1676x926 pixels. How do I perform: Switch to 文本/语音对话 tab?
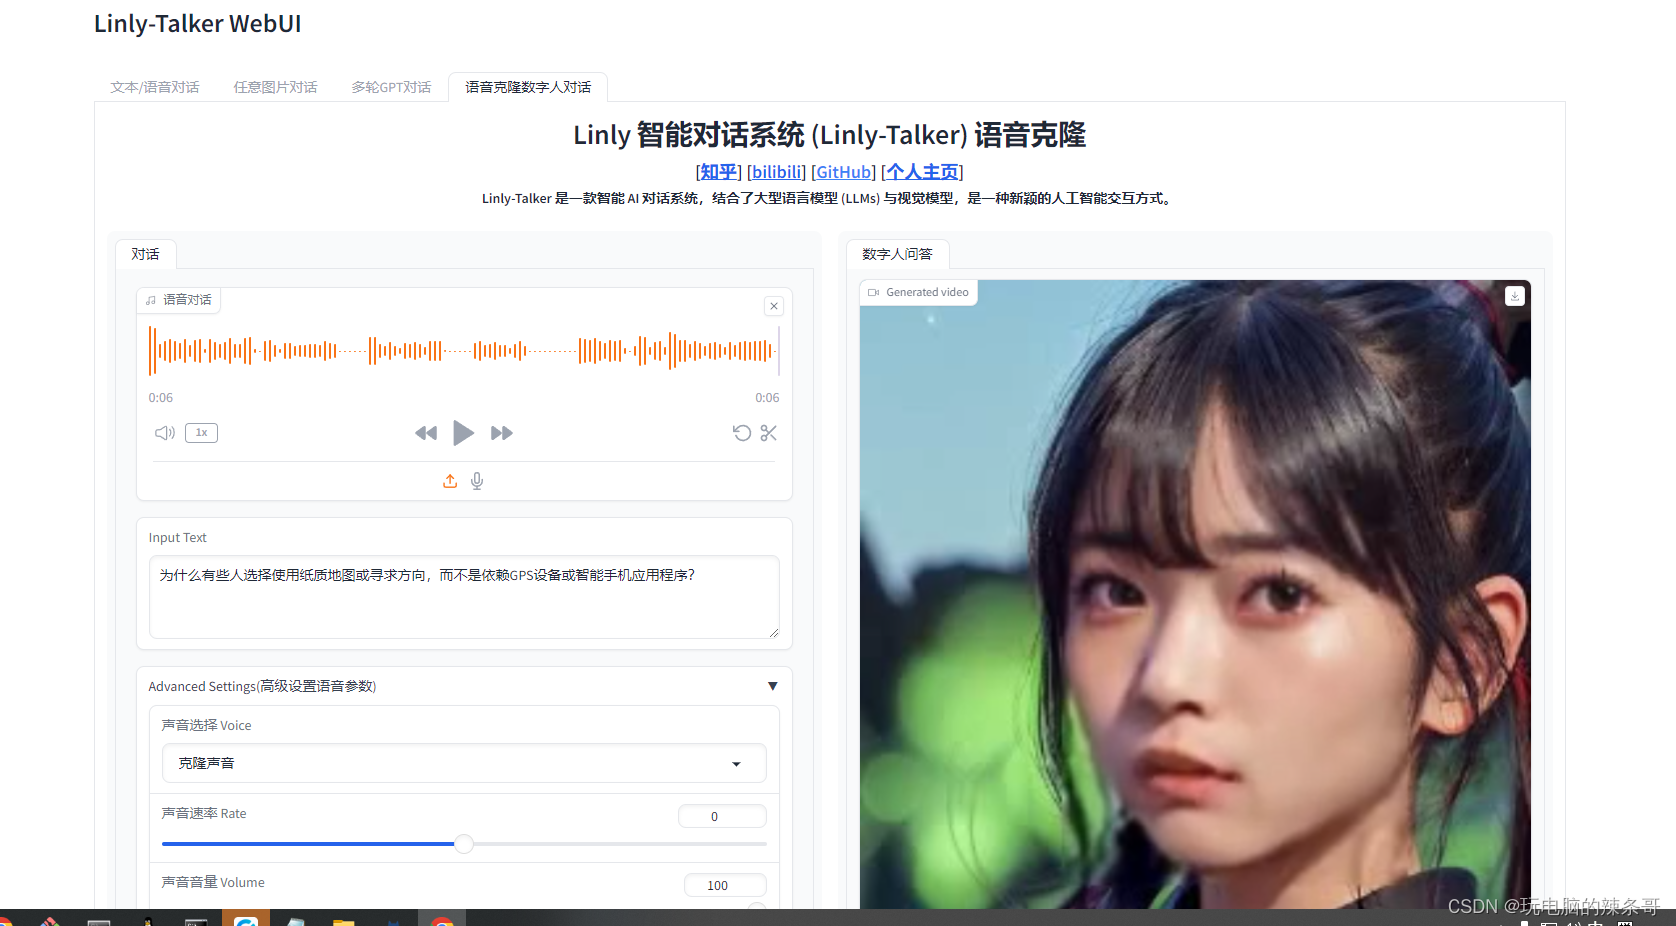tap(155, 87)
